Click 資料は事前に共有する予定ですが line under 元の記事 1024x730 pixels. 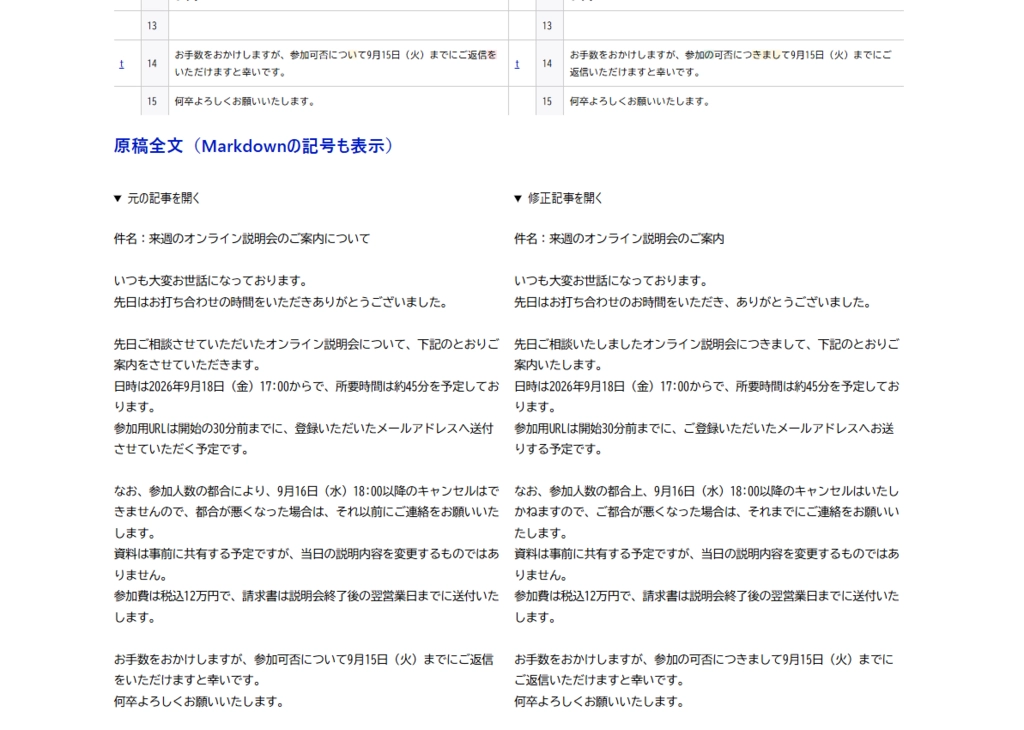306,554
